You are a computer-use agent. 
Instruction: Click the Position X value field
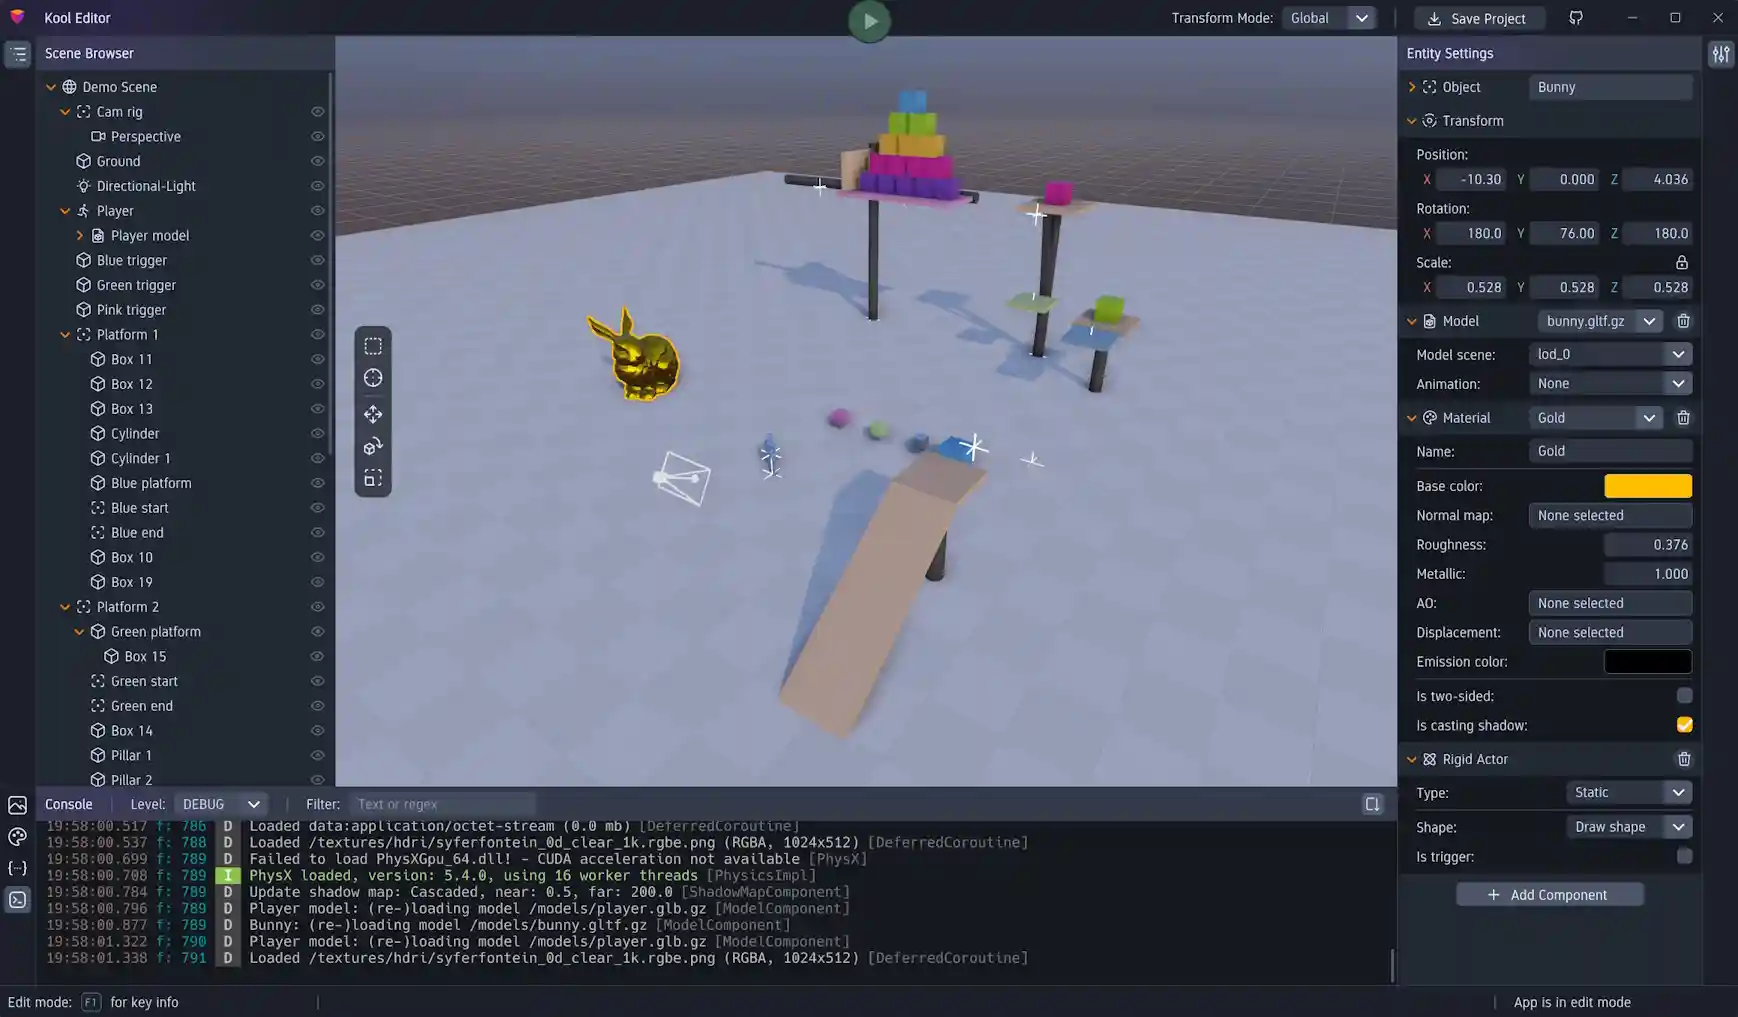pyautogui.click(x=1472, y=180)
